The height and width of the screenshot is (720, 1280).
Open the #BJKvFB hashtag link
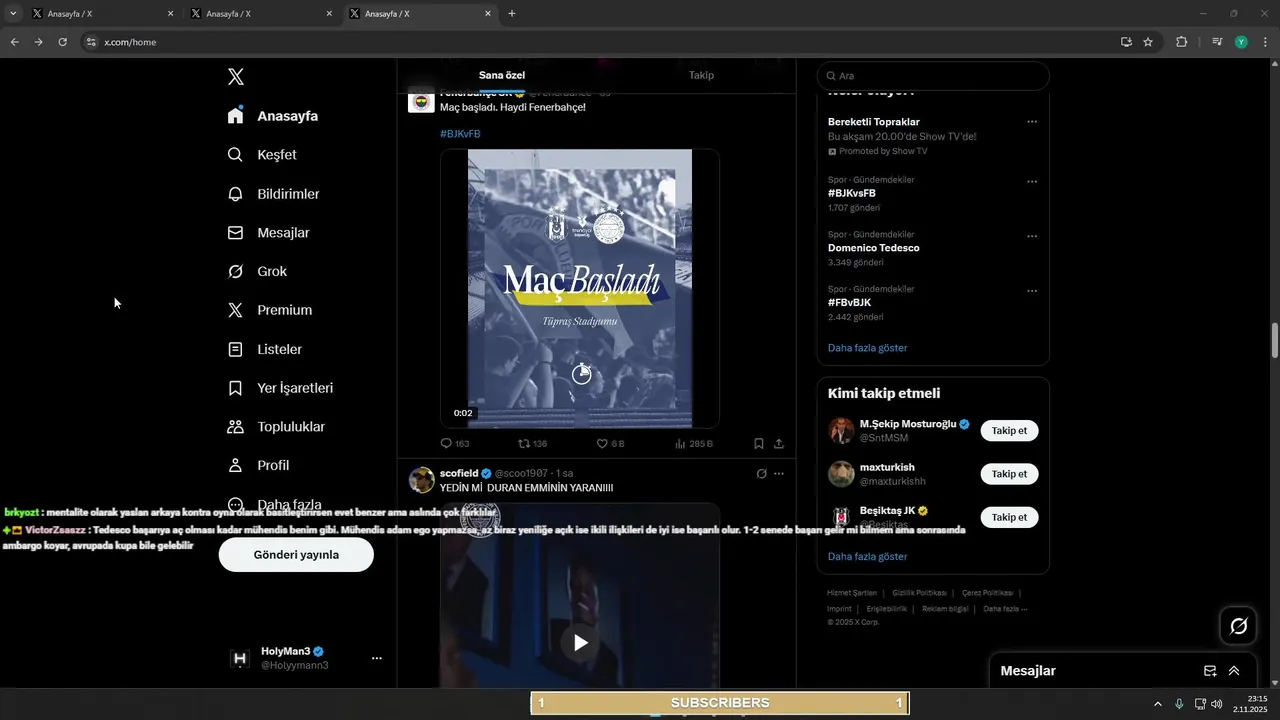click(x=460, y=134)
